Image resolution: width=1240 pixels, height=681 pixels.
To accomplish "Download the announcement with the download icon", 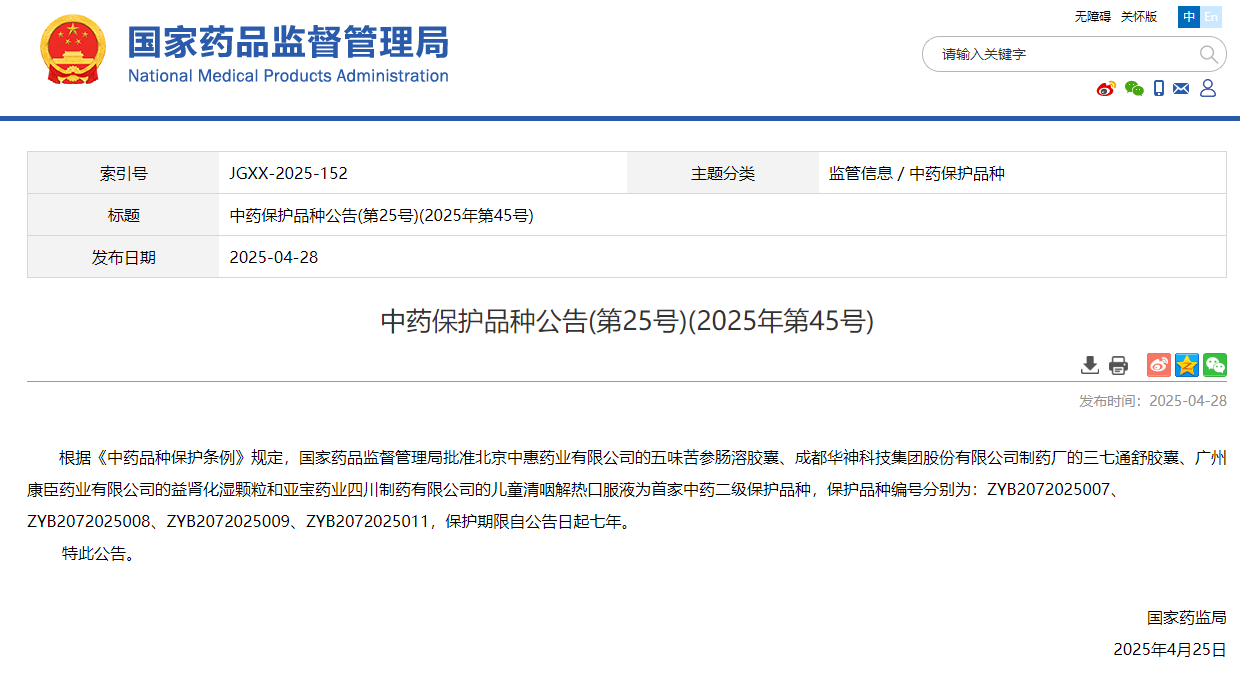I will 1090,365.
